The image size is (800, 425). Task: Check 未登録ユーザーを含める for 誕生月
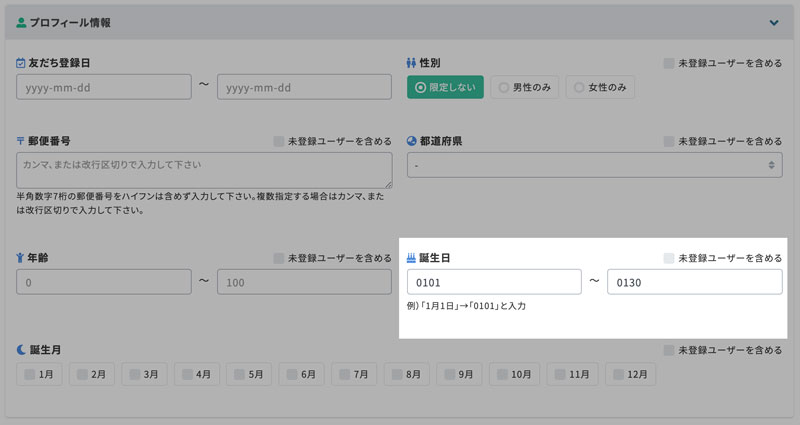point(669,350)
